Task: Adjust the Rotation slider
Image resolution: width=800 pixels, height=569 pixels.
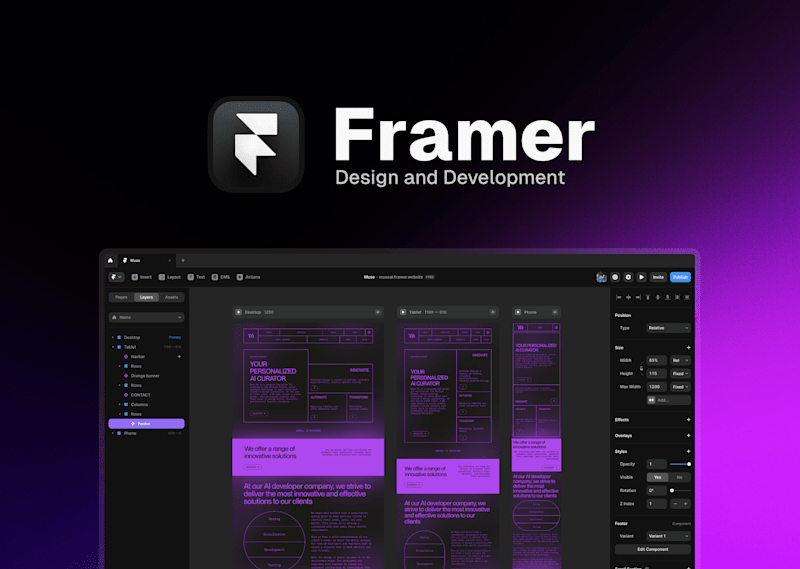Action: (681, 490)
